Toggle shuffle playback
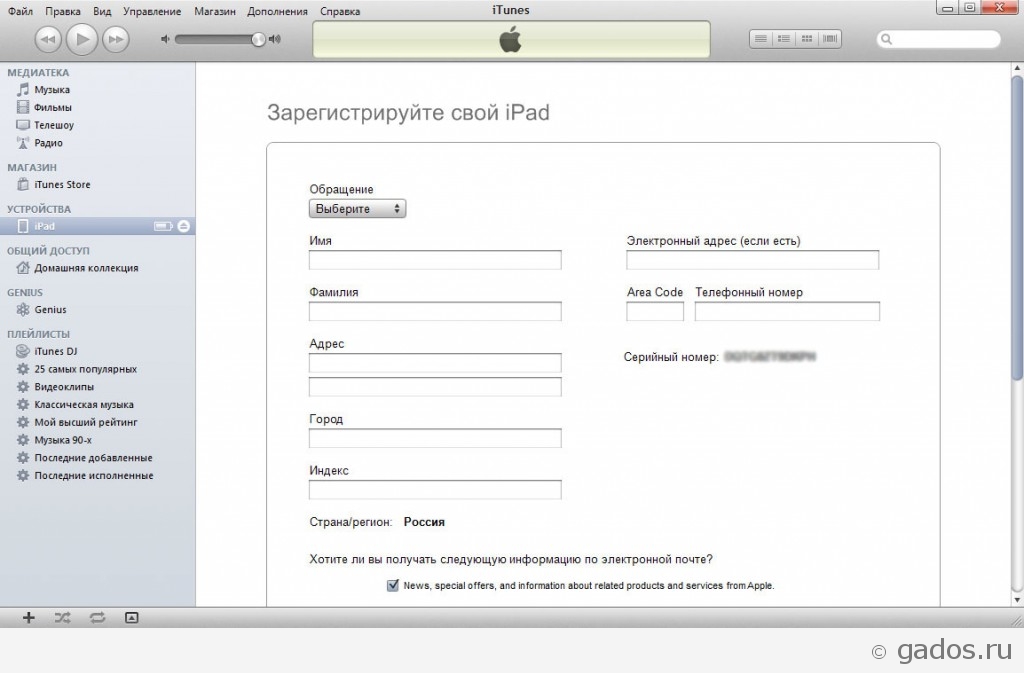The image size is (1024, 673). (x=63, y=618)
